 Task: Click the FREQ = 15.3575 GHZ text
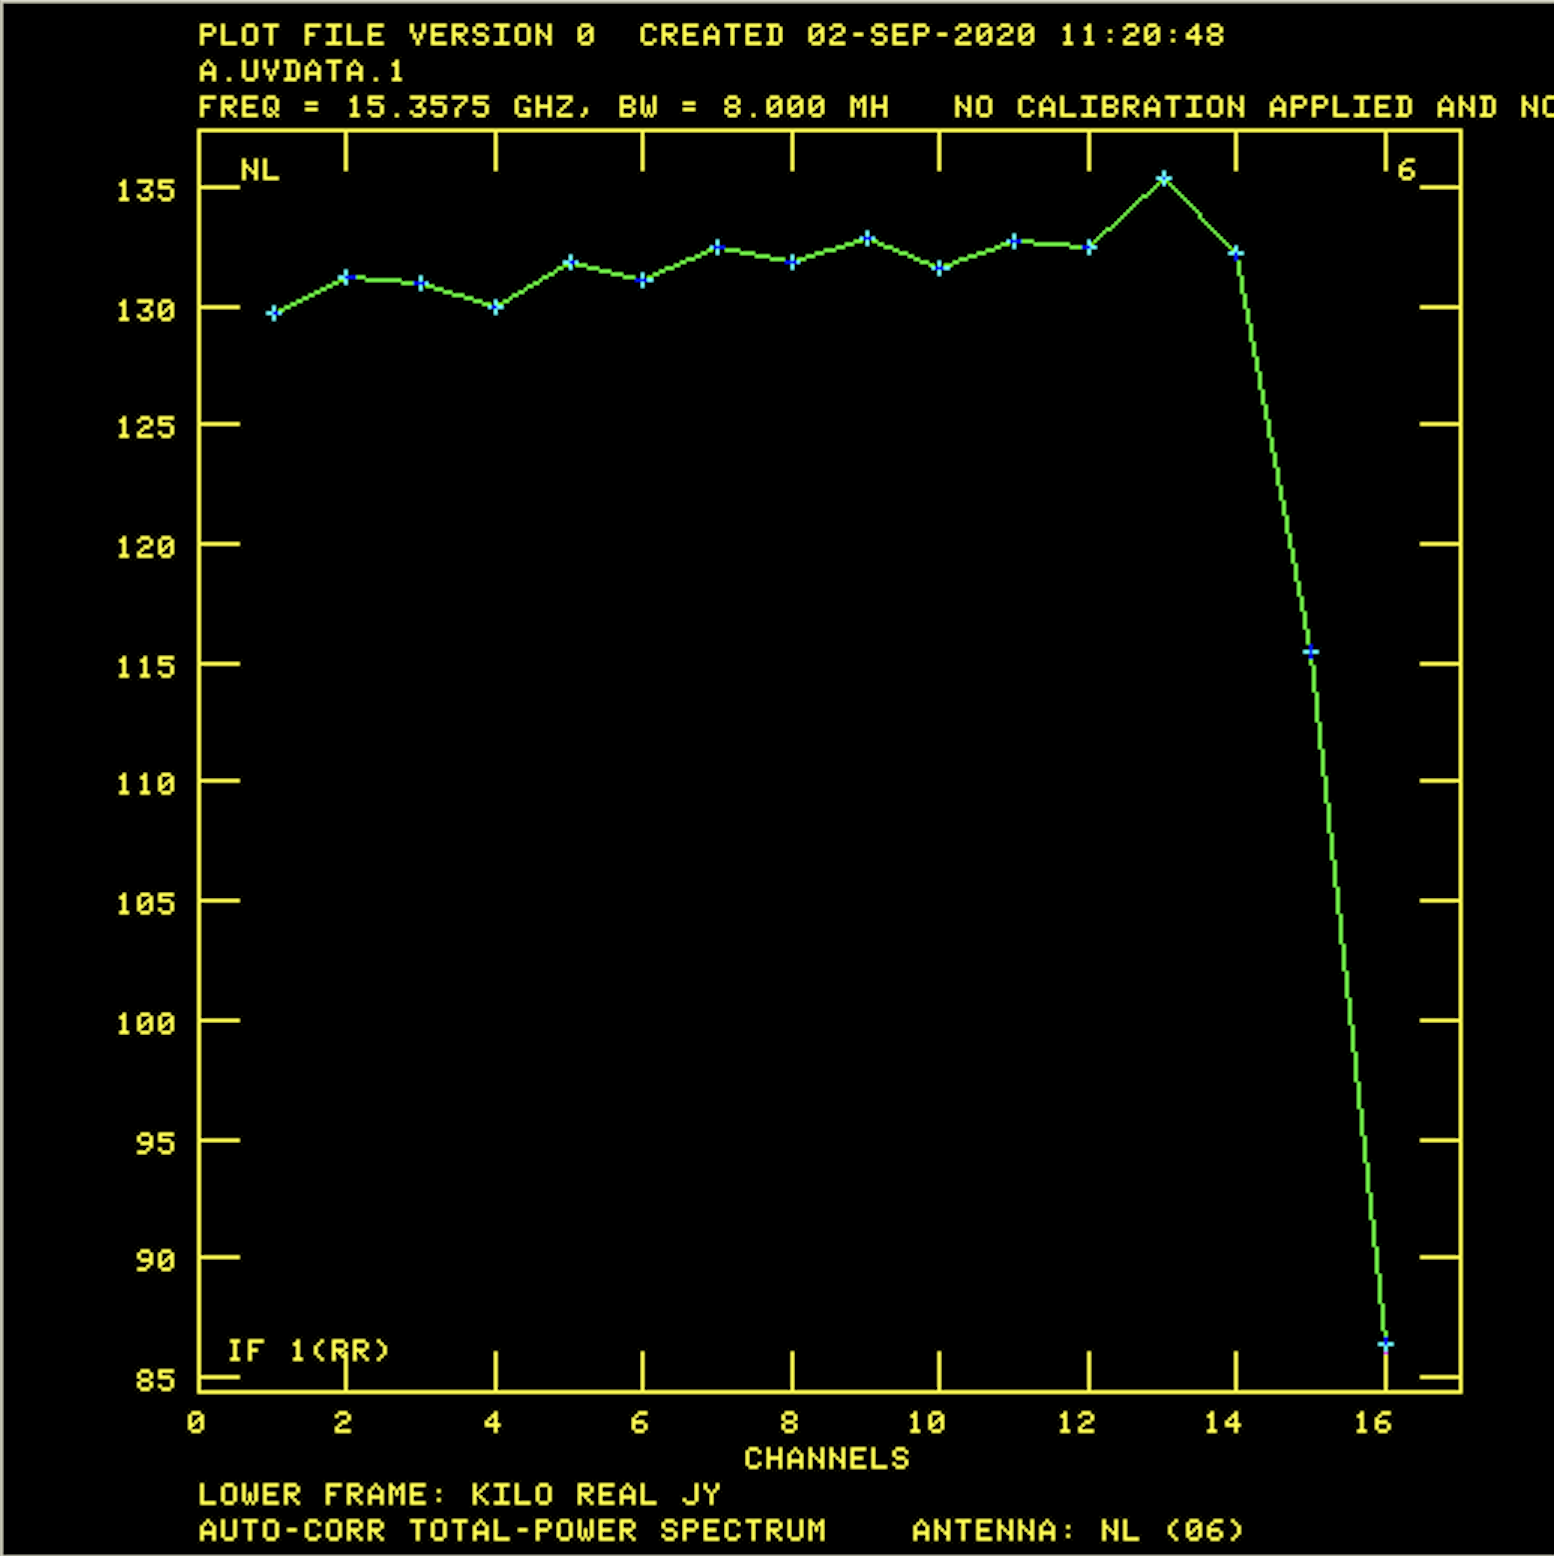395,107
